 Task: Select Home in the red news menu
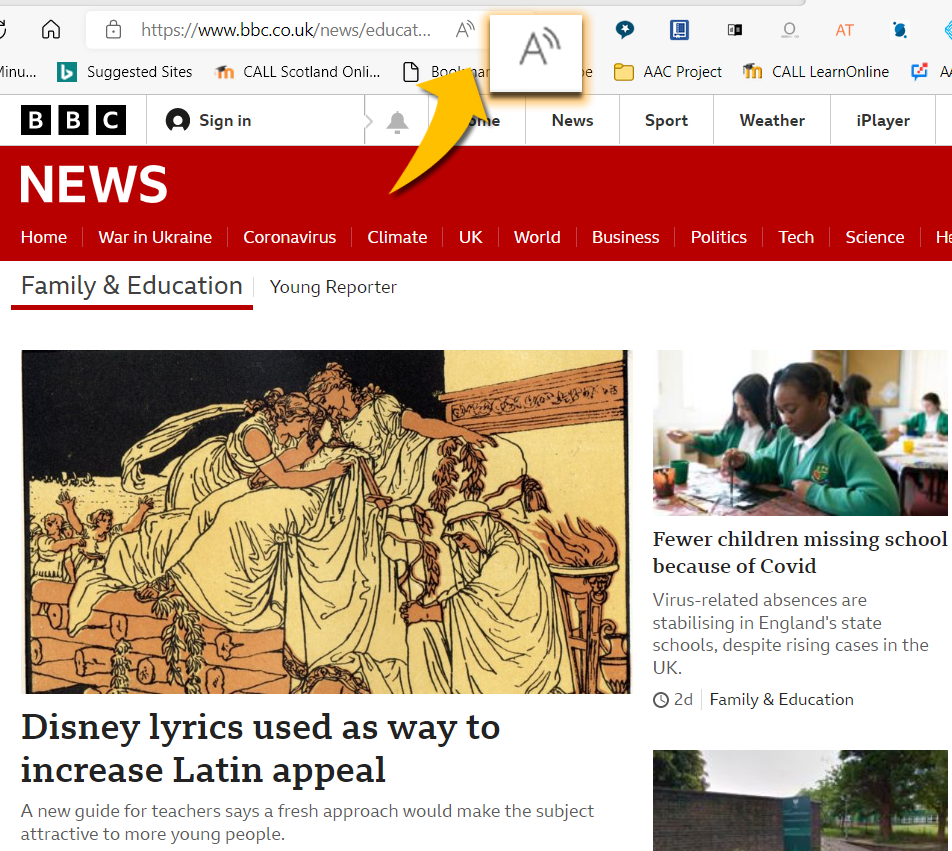(44, 237)
